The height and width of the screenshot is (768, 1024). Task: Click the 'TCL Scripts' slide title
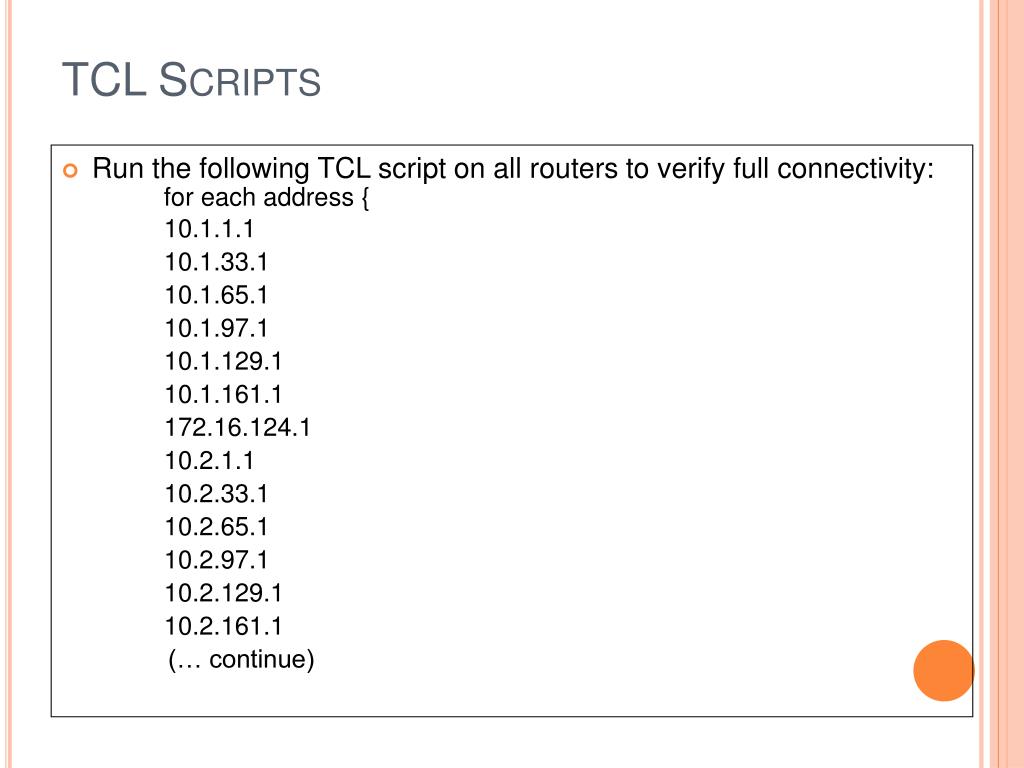191,81
